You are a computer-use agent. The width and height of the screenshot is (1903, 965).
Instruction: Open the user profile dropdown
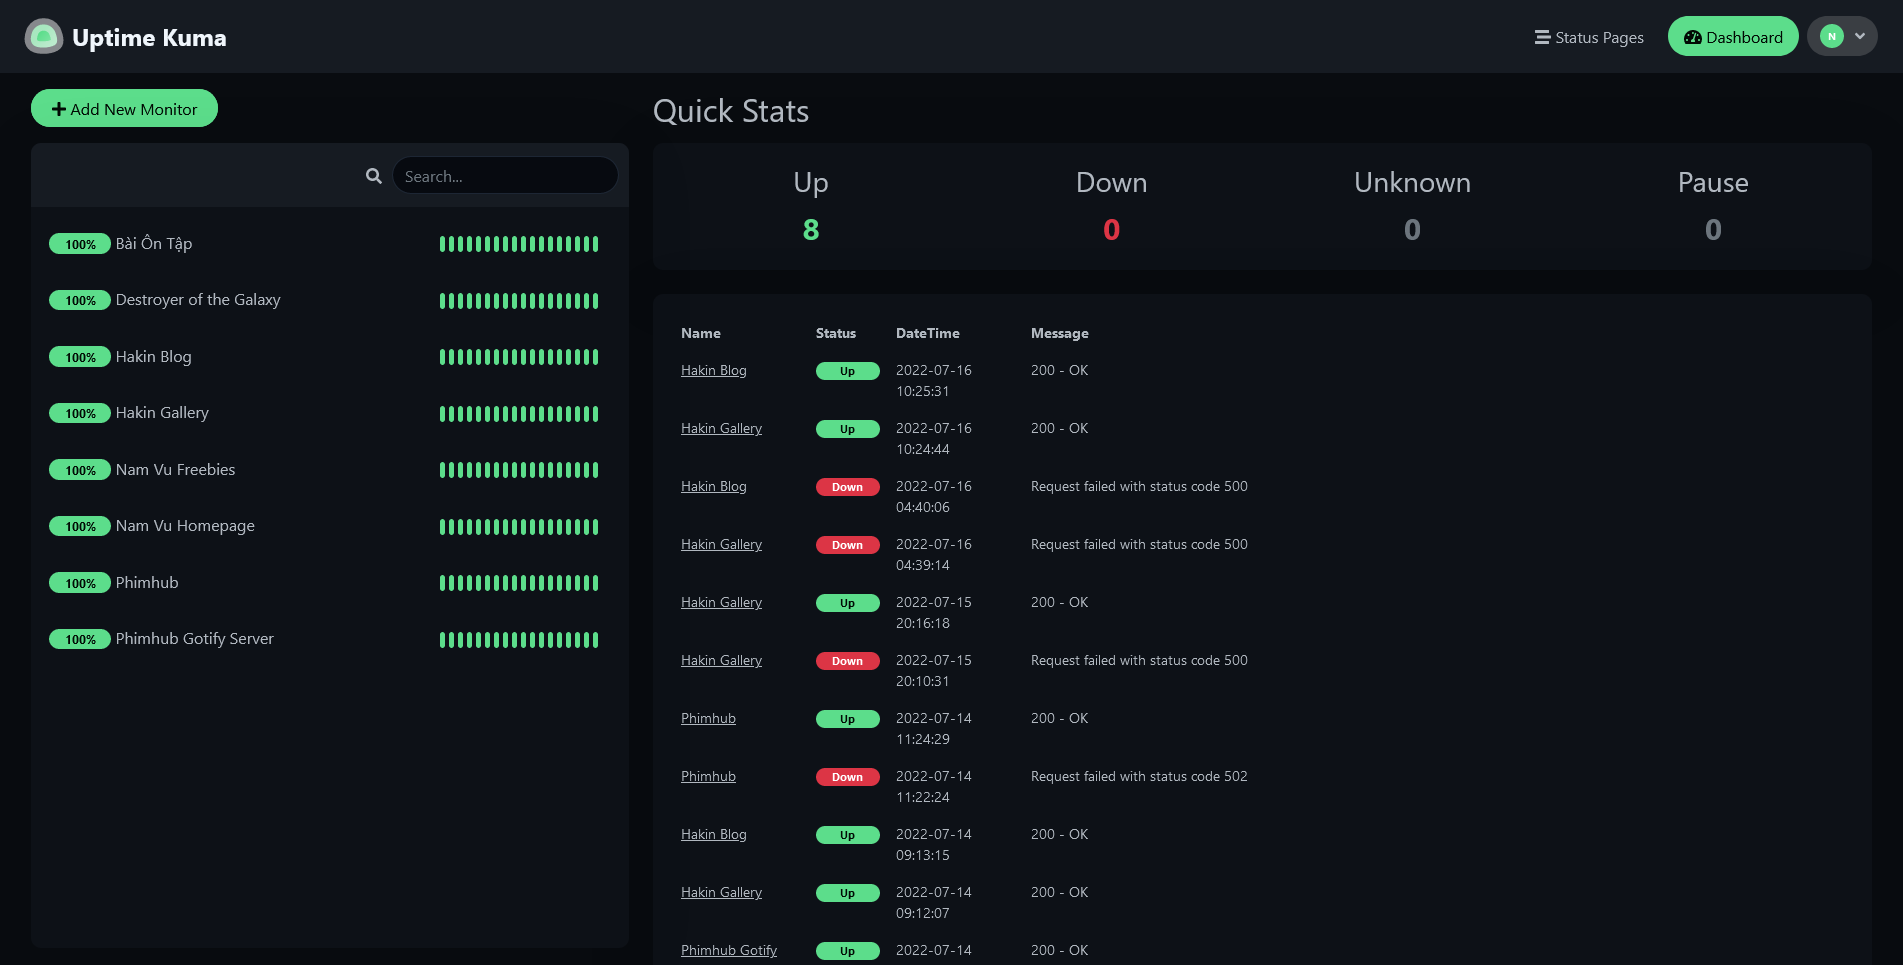click(1842, 36)
